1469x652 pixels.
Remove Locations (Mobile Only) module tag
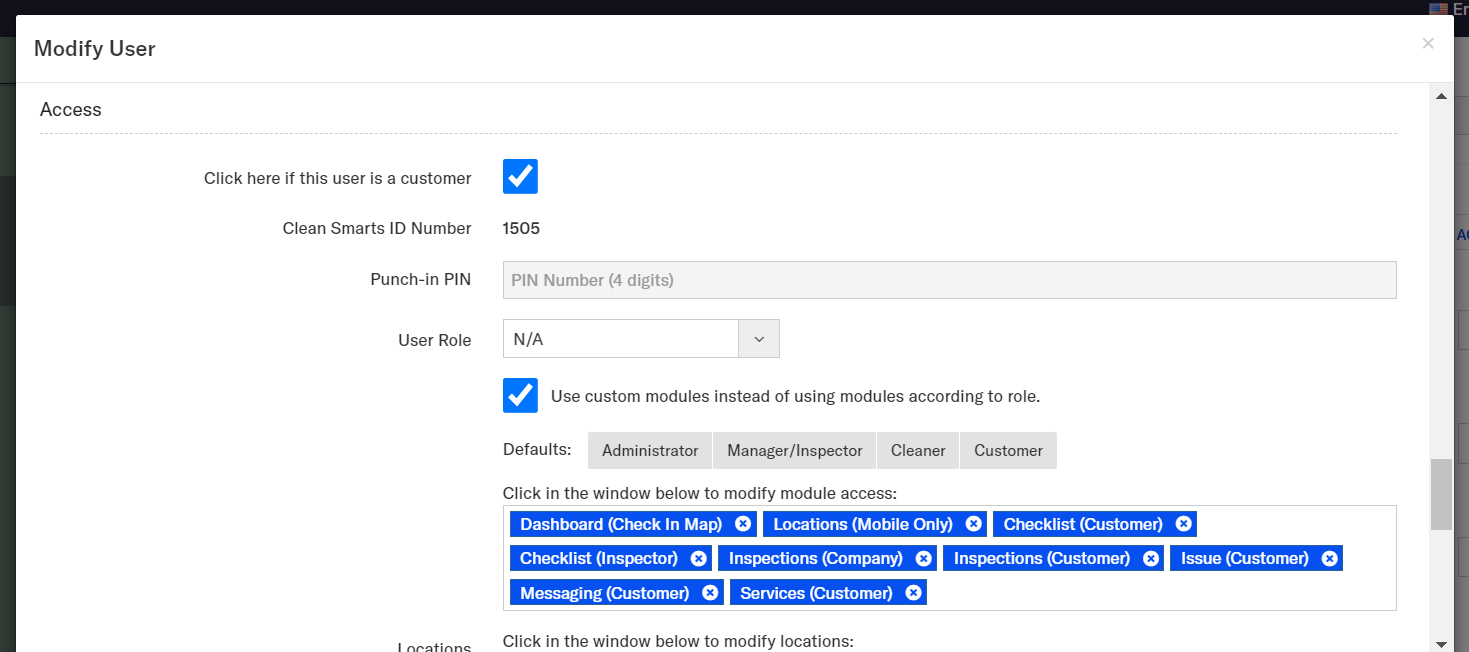973,524
